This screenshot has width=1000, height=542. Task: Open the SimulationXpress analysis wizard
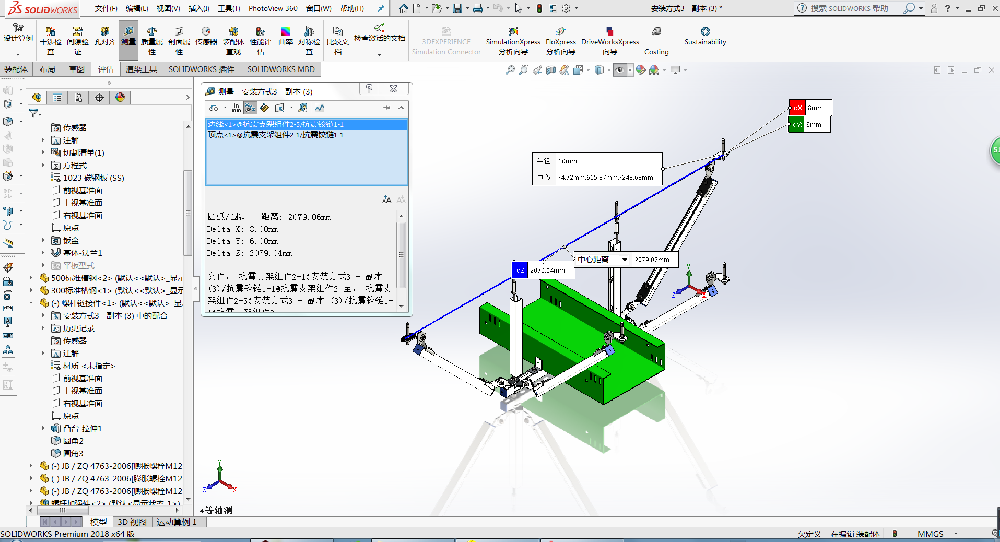point(513,36)
